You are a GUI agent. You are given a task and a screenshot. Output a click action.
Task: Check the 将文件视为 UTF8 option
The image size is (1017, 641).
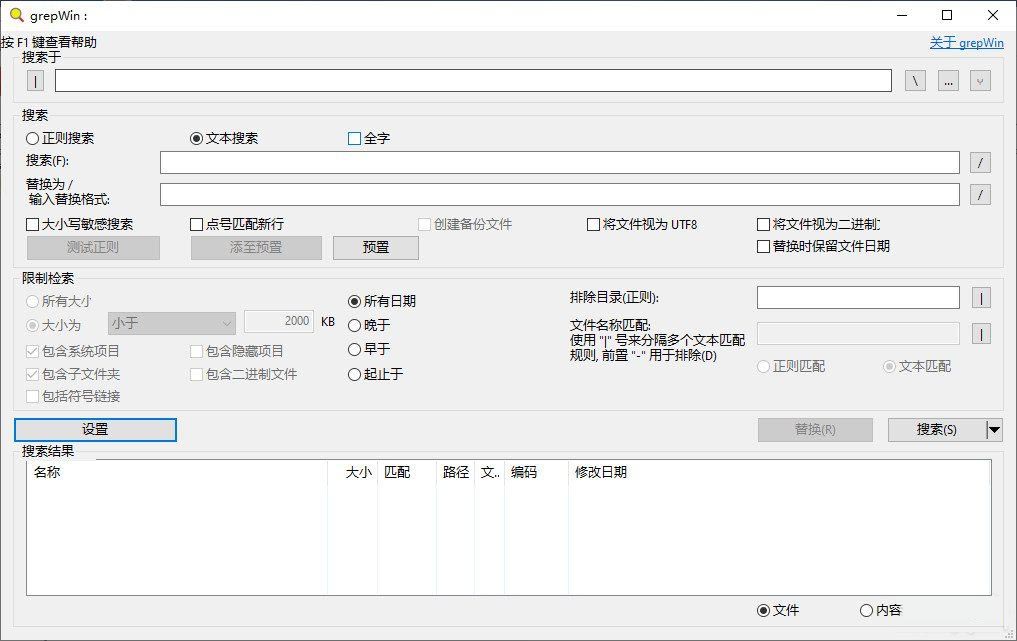point(593,225)
